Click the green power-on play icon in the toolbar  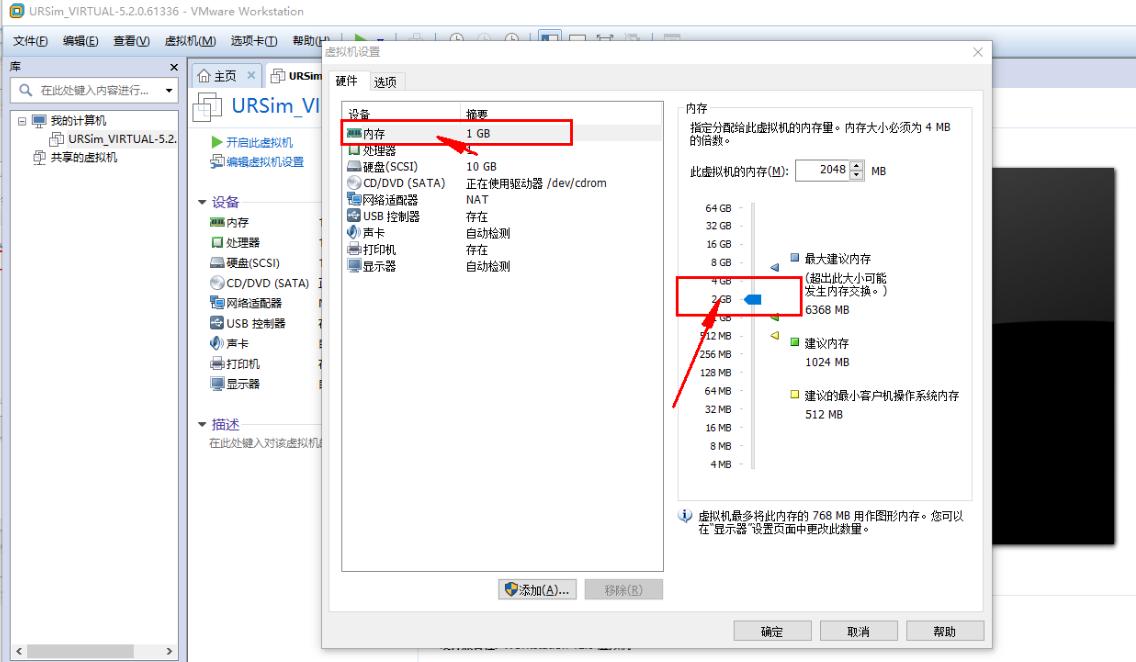tap(359, 37)
